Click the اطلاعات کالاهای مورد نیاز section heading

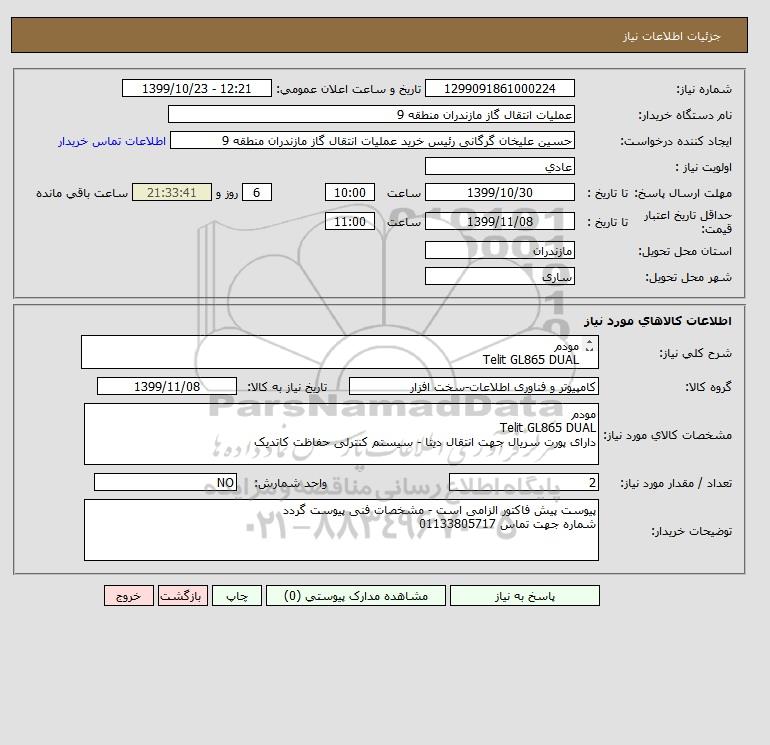pos(658,321)
